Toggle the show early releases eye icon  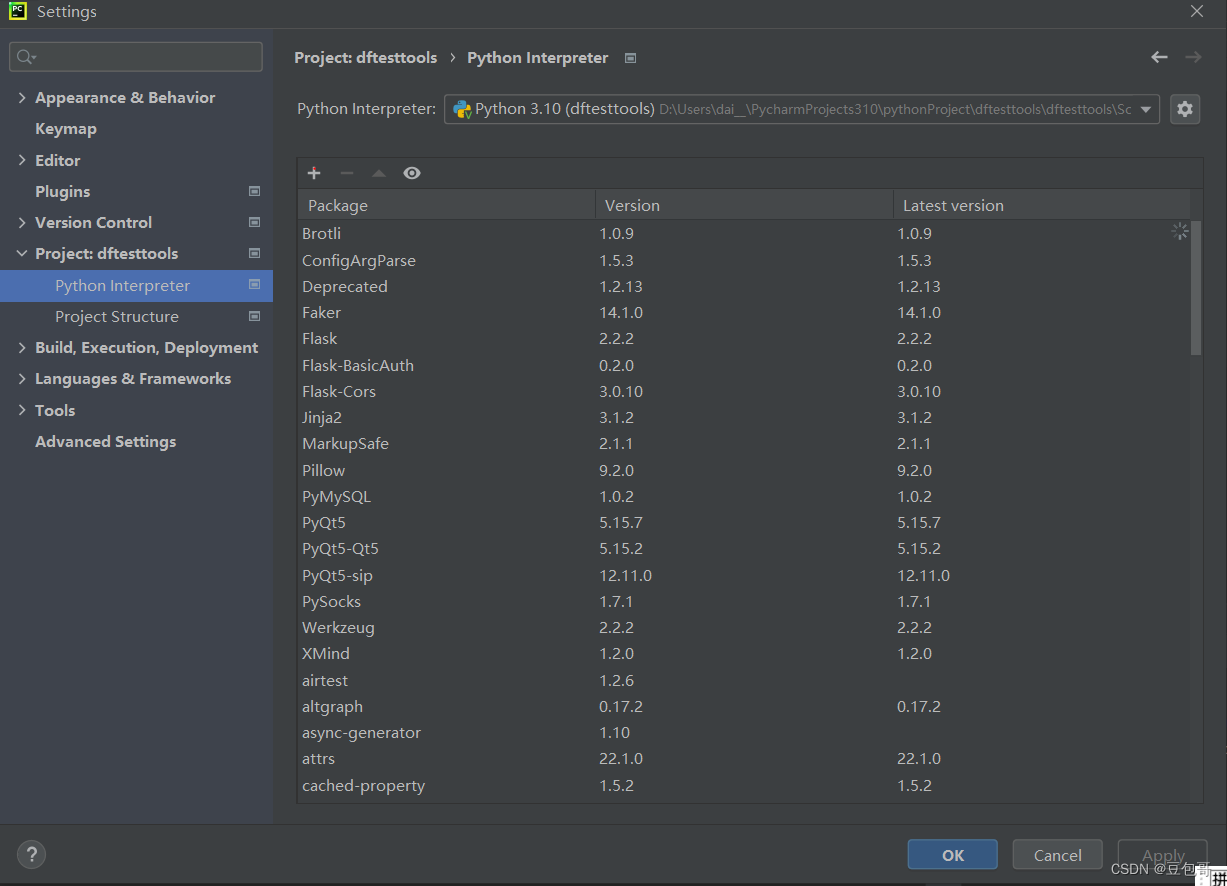[412, 173]
